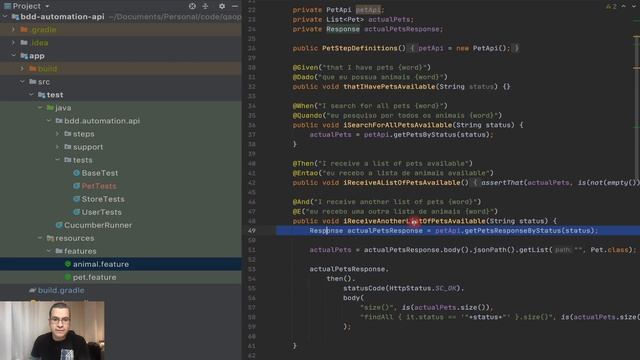The width and height of the screenshot is (640, 360).
Task: Expand the .gradle folder
Action: click(x=13, y=30)
